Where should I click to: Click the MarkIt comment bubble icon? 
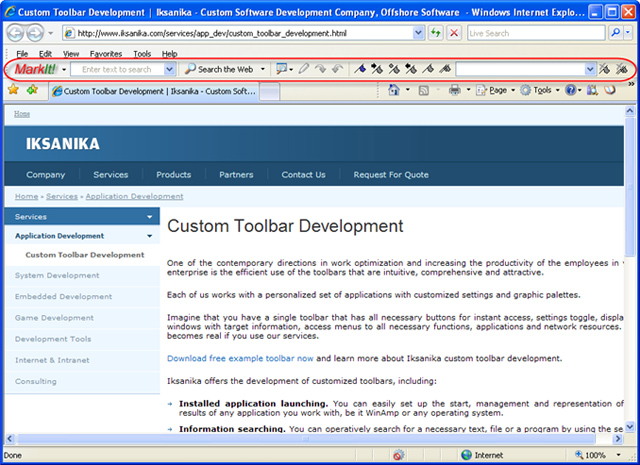pos(281,69)
